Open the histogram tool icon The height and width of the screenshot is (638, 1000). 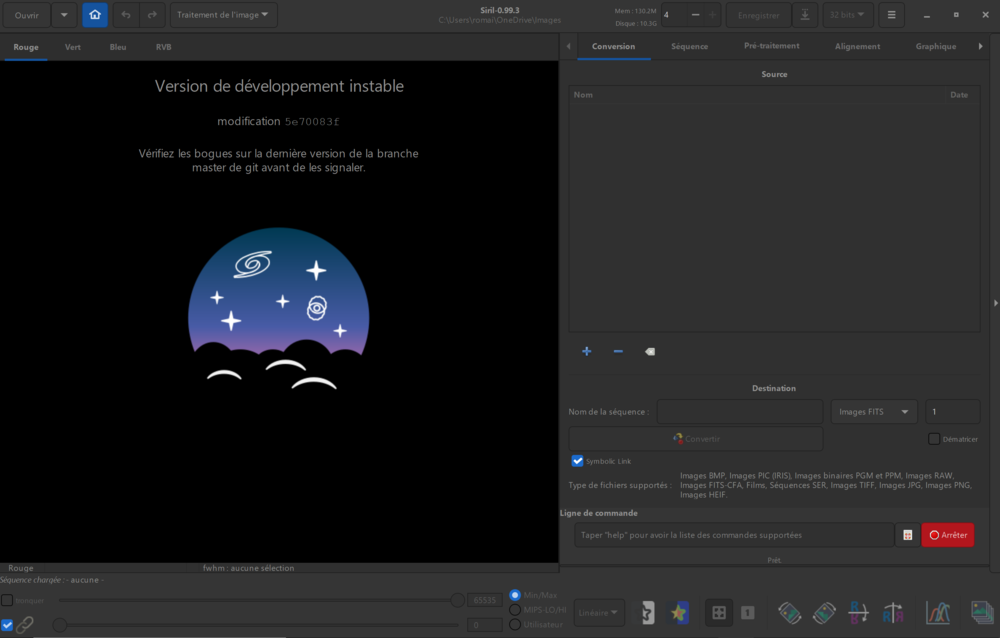coord(938,612)
